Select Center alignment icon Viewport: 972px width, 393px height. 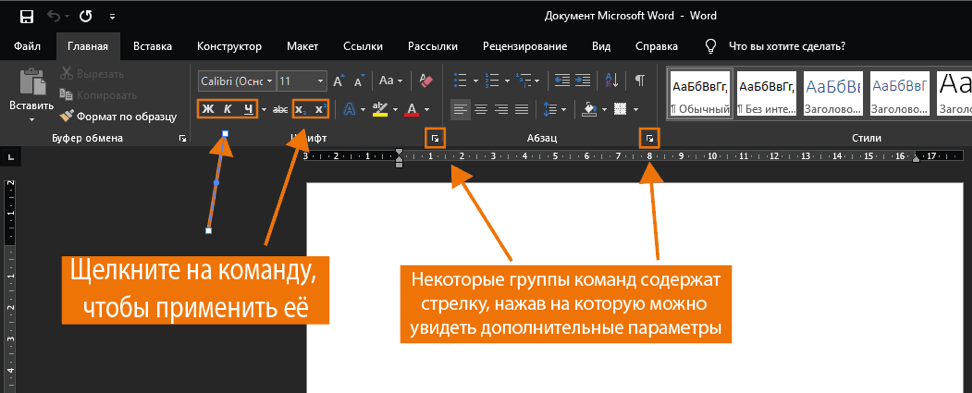tap(480, 110)
